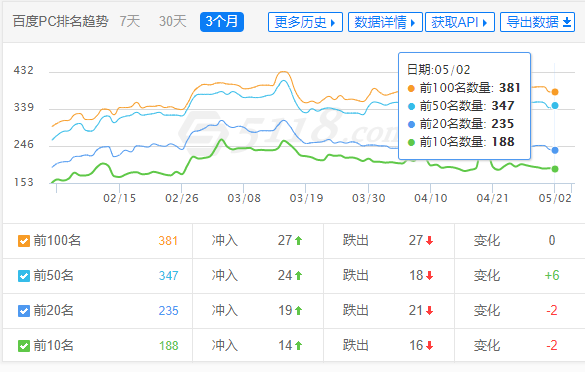This screenshot has width=585, height=372.
Task: Click the 前20名 count value 235
Action: [168, 311]
